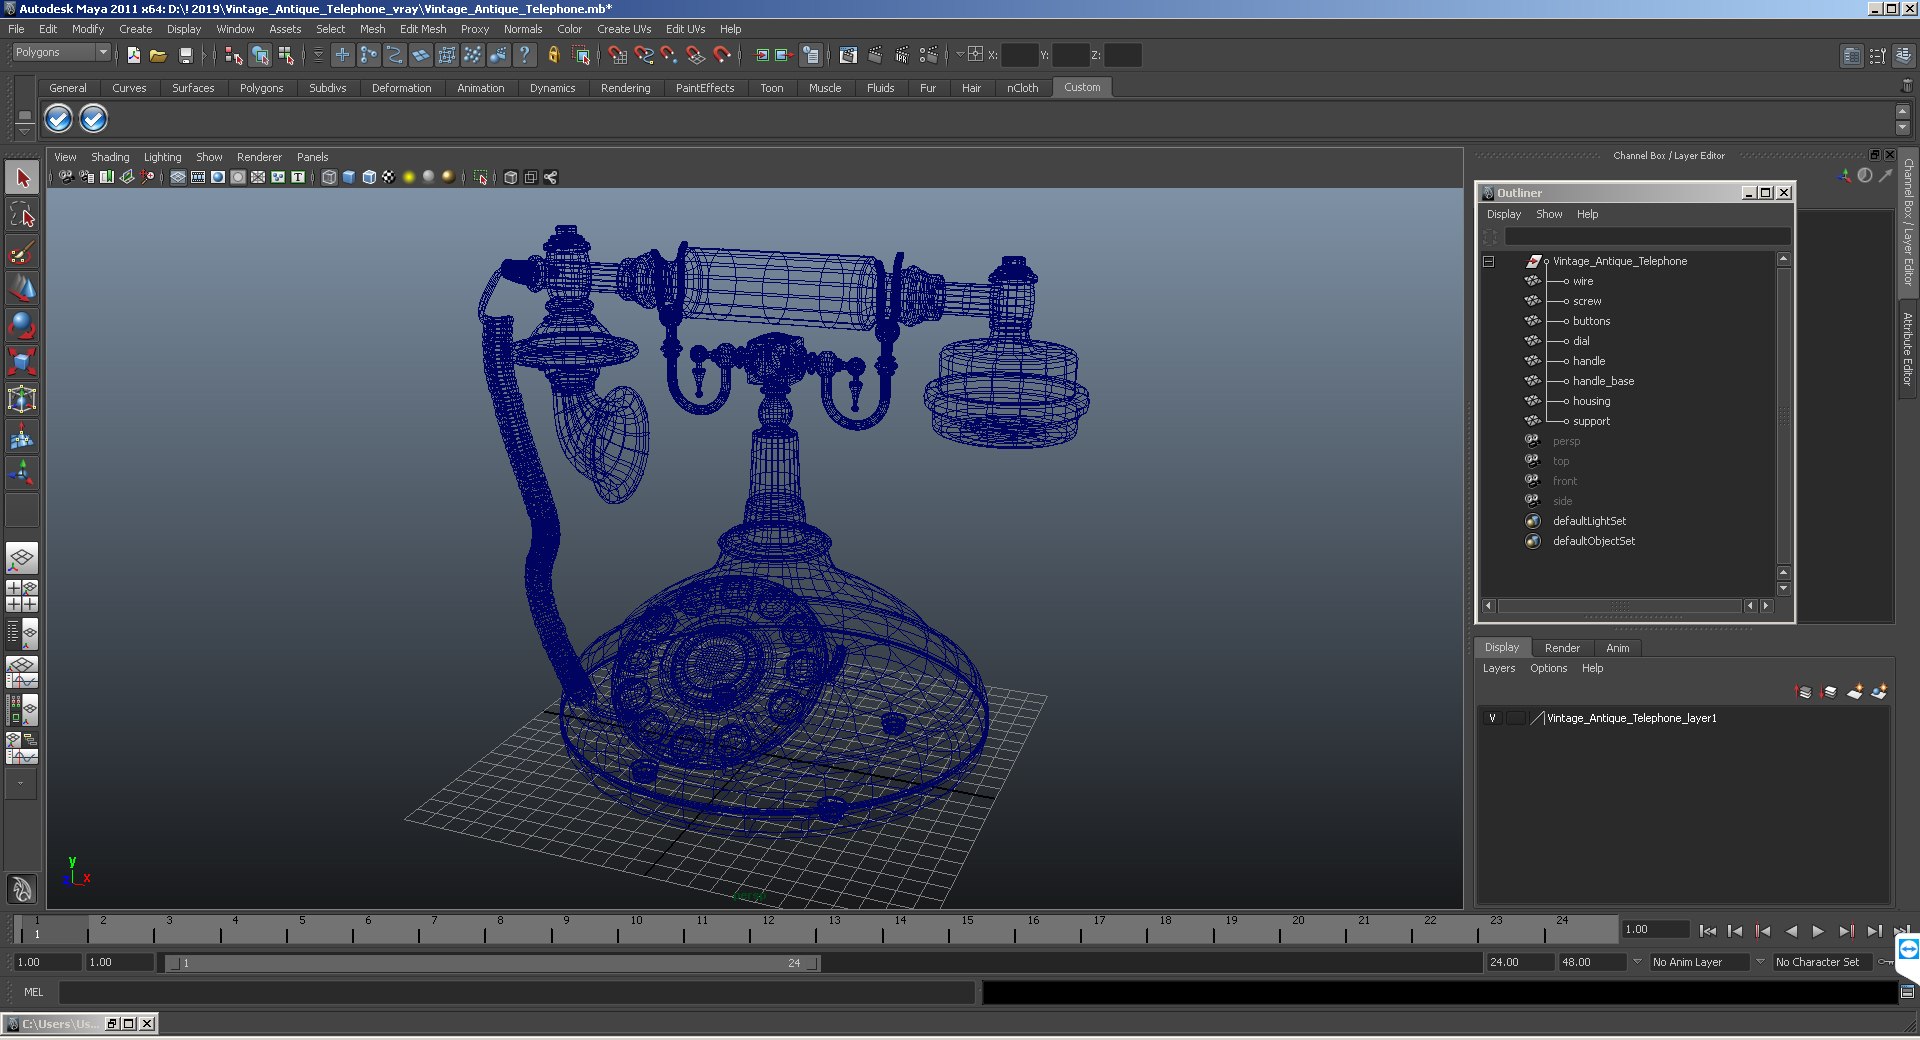Click the select camera icon in viewport
Screen dimensions: 1920x1040
coord(66,177)
